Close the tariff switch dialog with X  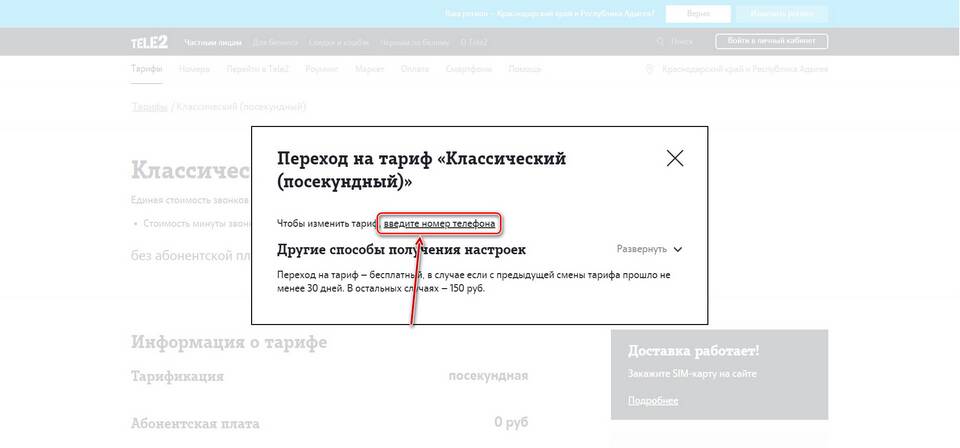(675, 158)
